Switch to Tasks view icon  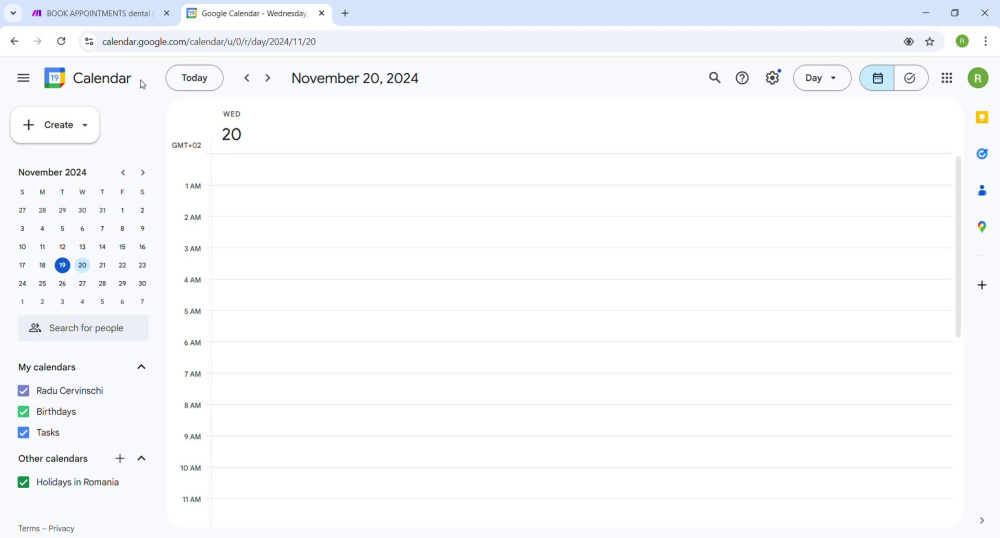(x=910, y=78)
